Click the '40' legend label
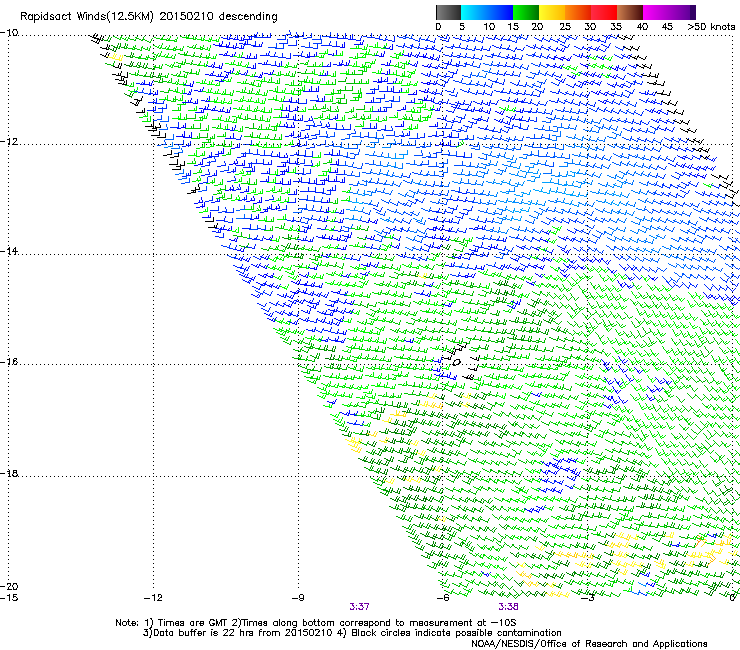The image size is (740, 650). pyautogui.click(x=642, y=27)
